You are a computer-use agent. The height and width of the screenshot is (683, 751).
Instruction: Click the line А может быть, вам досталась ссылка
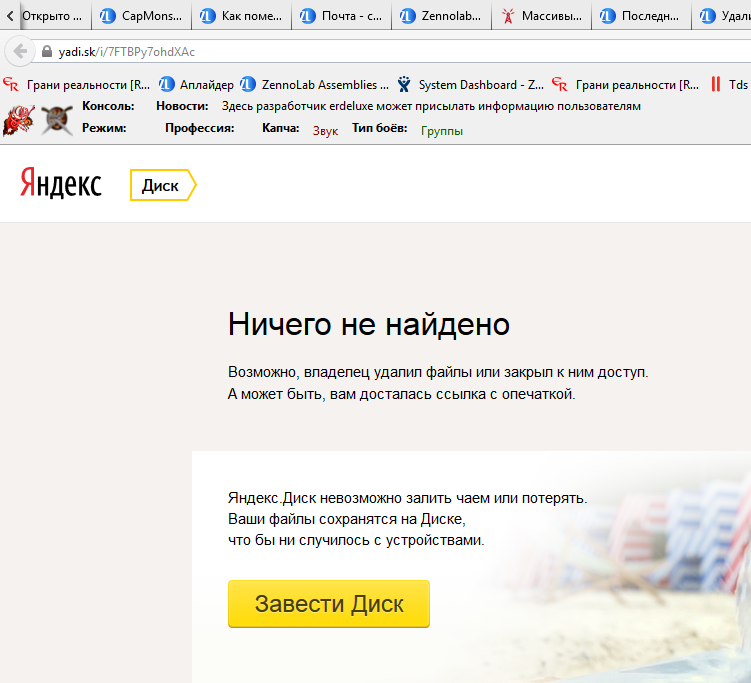pyautogui.click(x=401, y=394)
